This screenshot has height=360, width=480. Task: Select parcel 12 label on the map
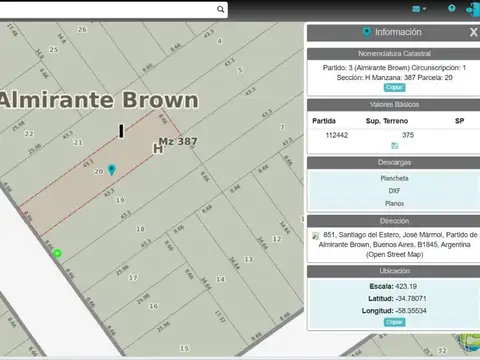(277, 239)
